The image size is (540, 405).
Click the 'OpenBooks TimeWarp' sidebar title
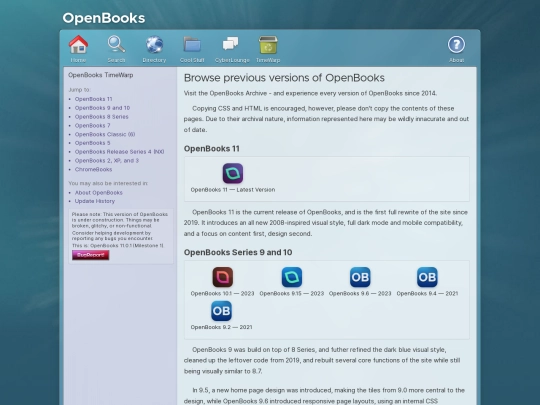point(101,75)
